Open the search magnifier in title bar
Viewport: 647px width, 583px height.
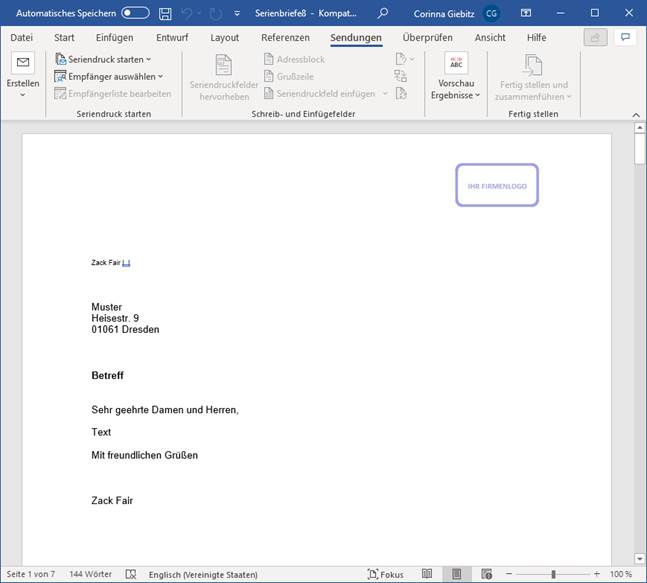tap(383, 14)
